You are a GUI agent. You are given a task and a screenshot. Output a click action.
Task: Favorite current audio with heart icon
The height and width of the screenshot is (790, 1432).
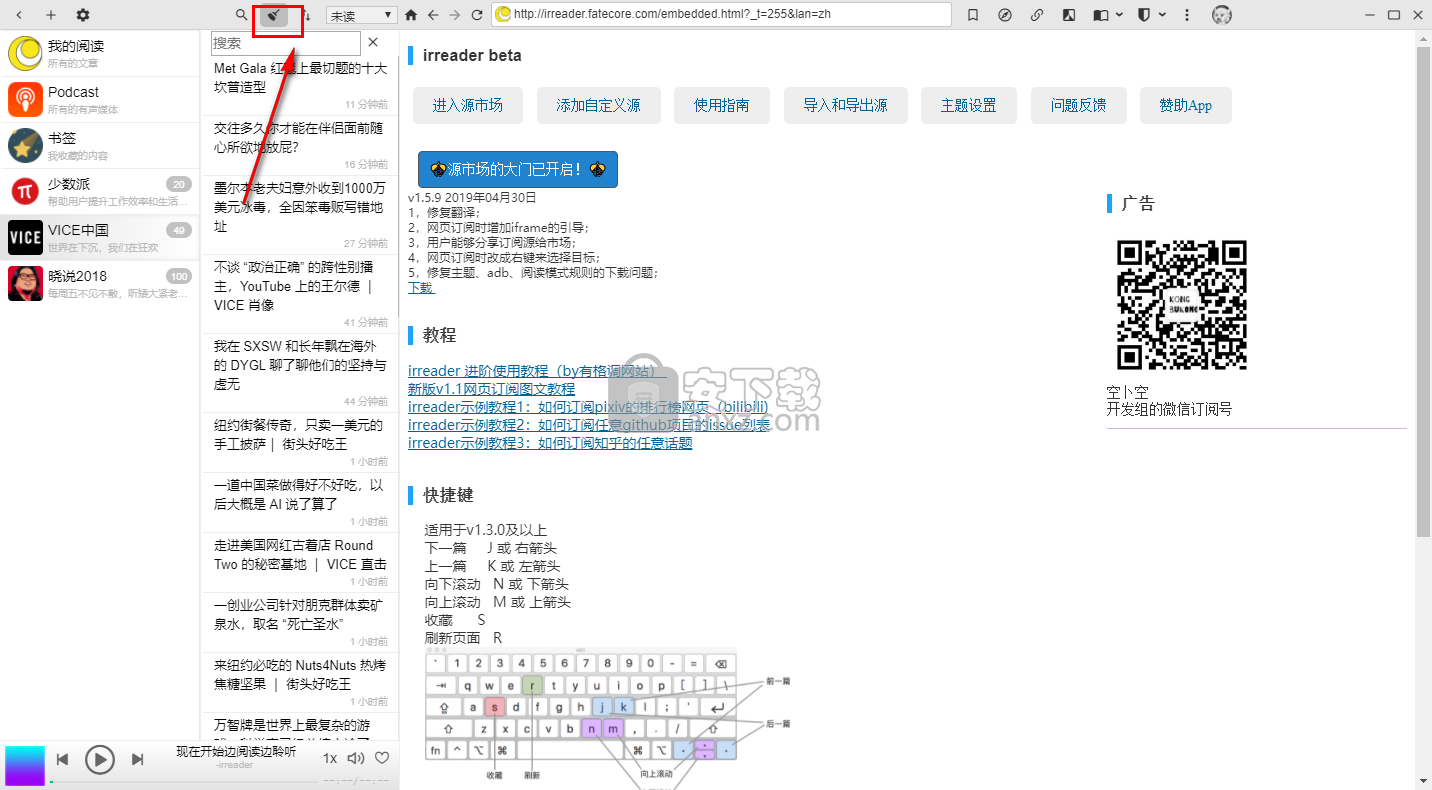382,759
